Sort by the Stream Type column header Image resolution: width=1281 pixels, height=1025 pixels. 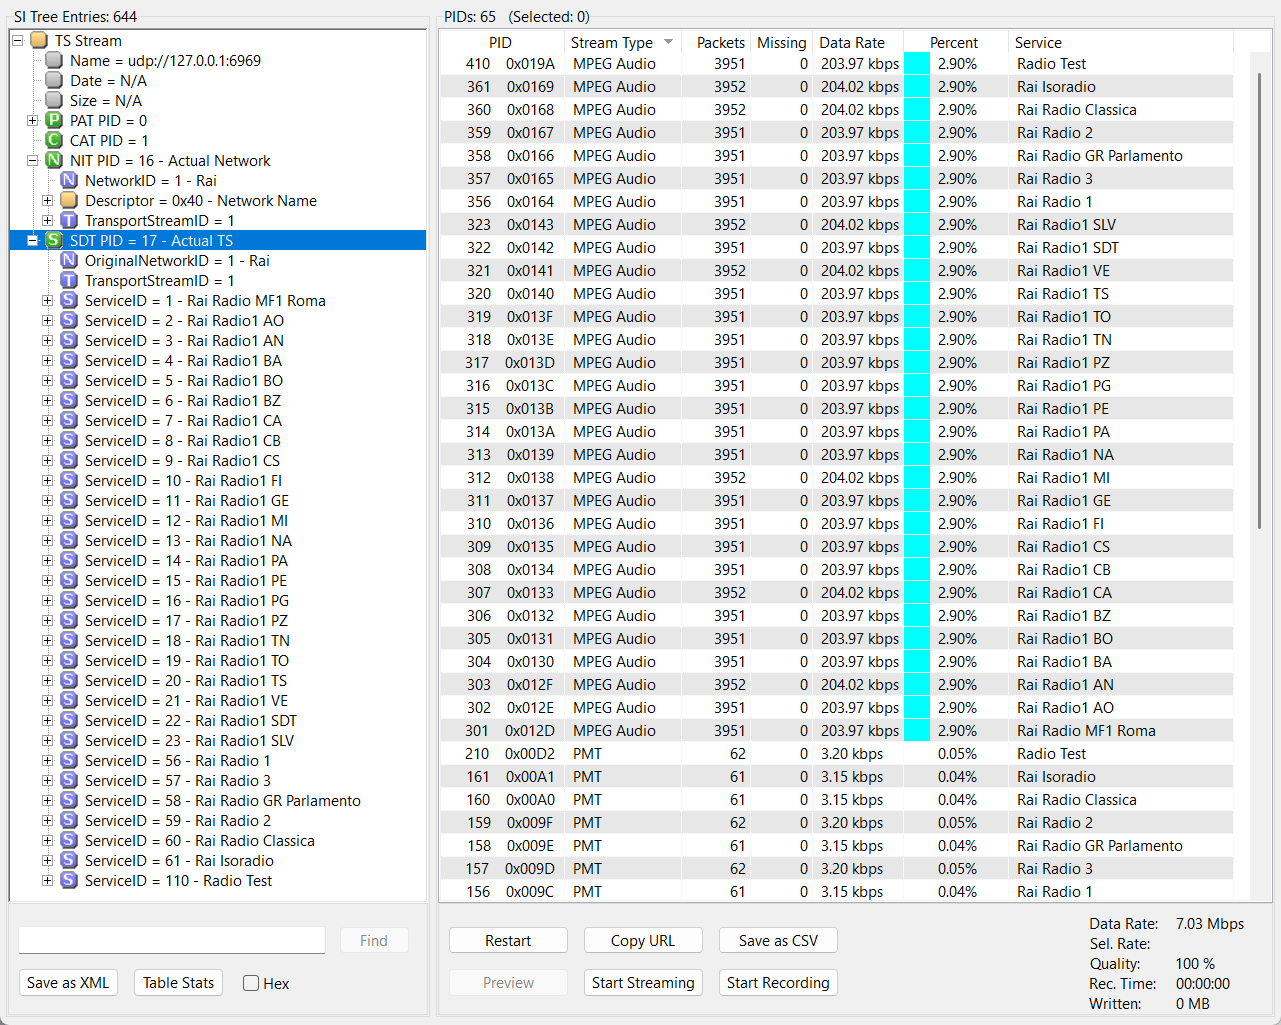(622, 42)
